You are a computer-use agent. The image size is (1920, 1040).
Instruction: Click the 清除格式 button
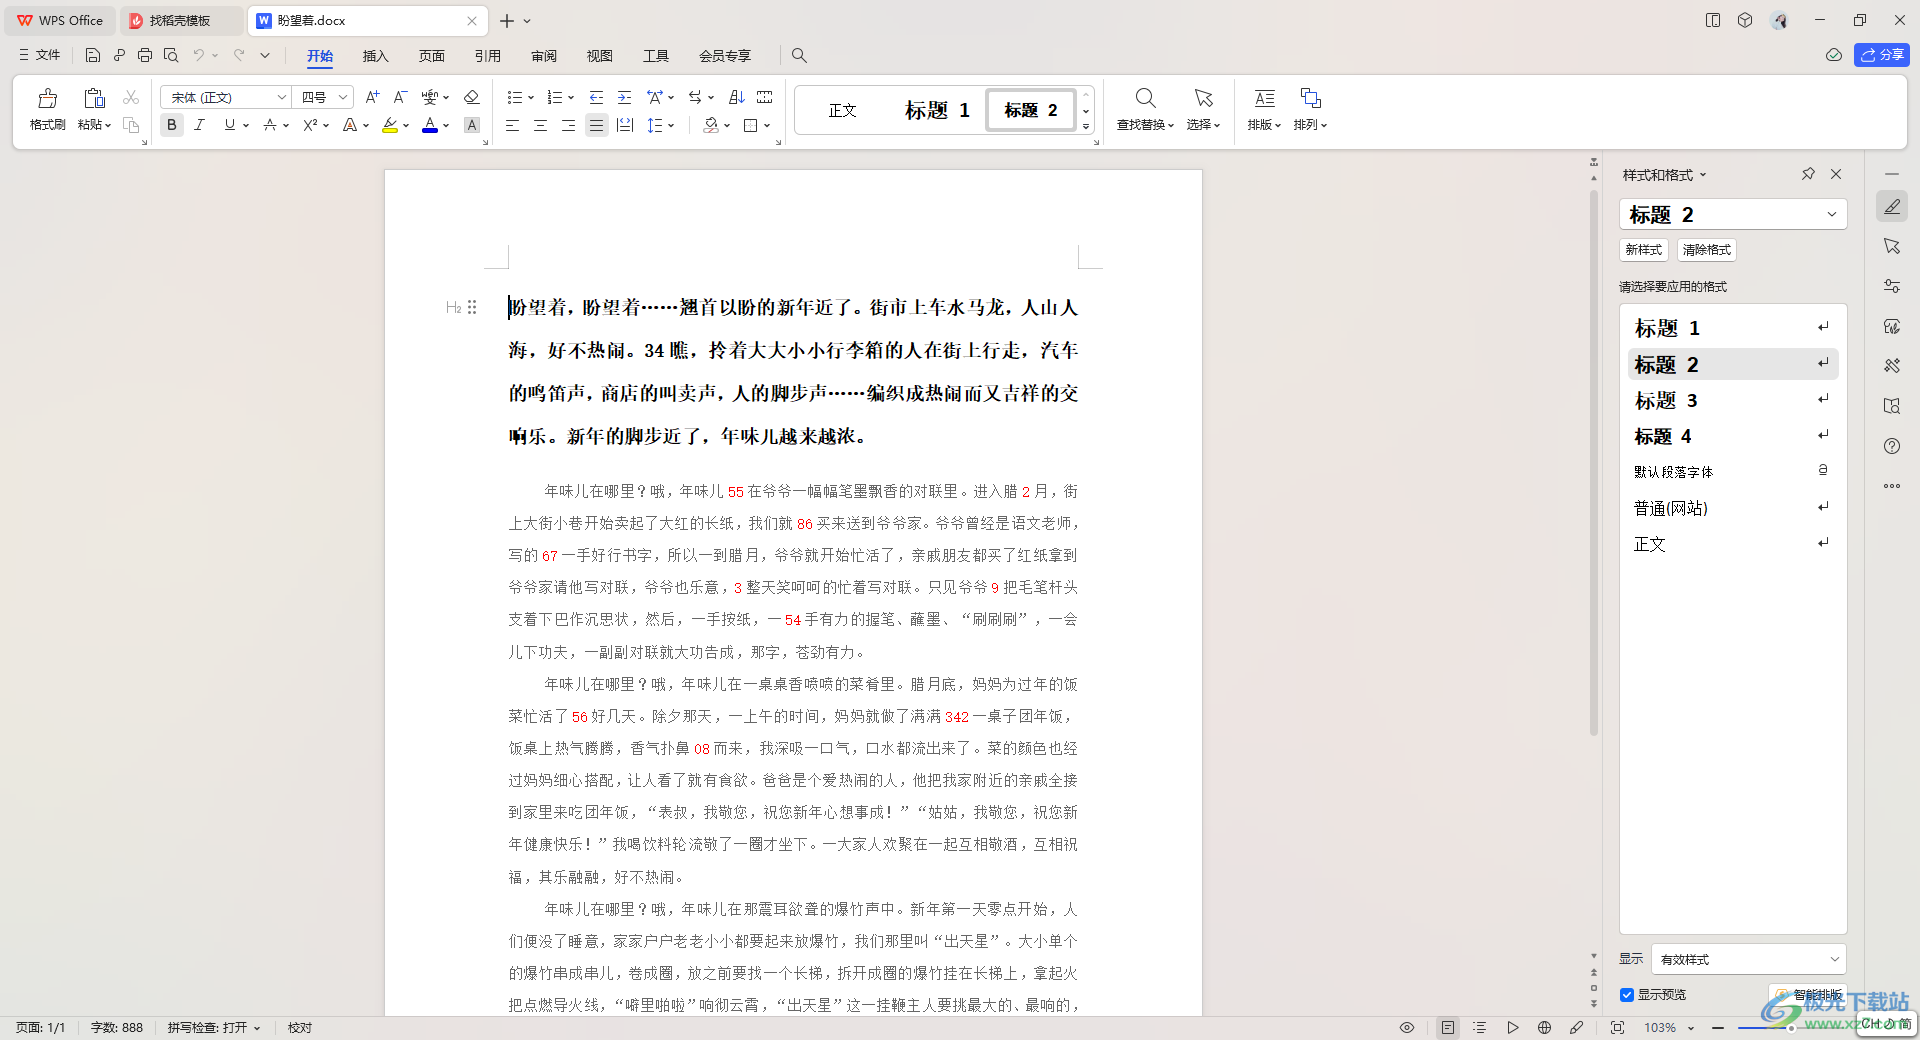(x=1706, y=250)
